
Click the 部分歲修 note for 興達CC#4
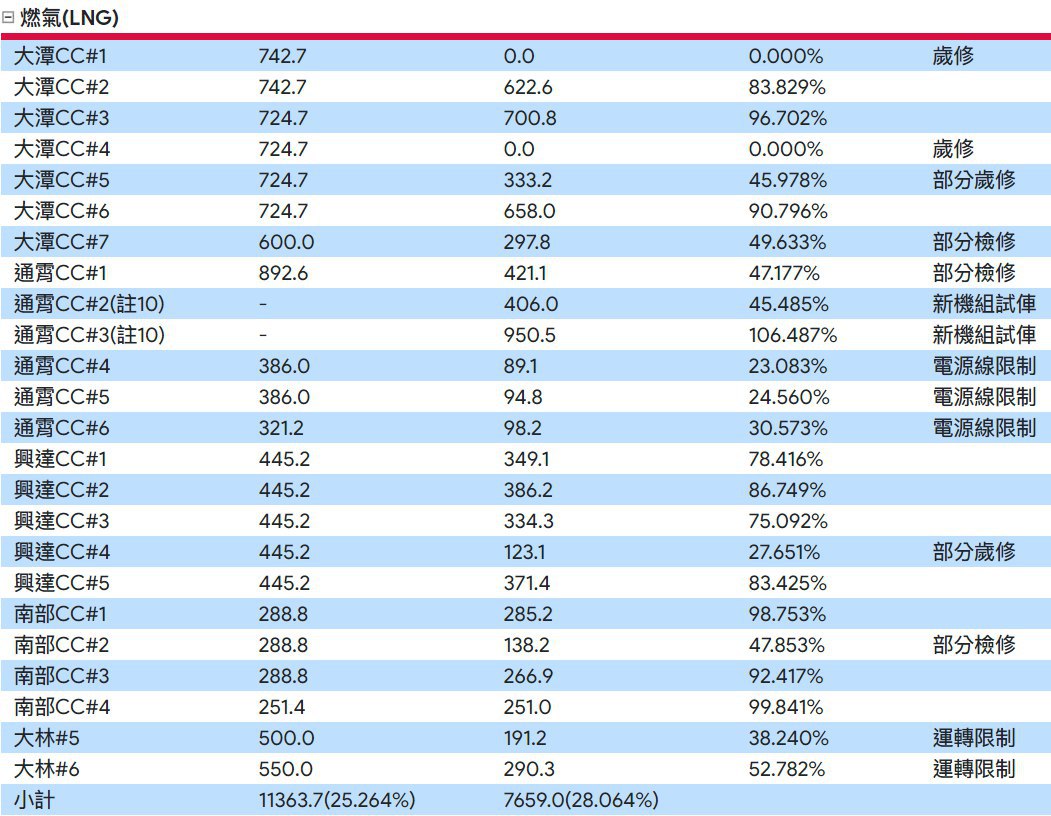pyautogui.click(x=973, y=552)
